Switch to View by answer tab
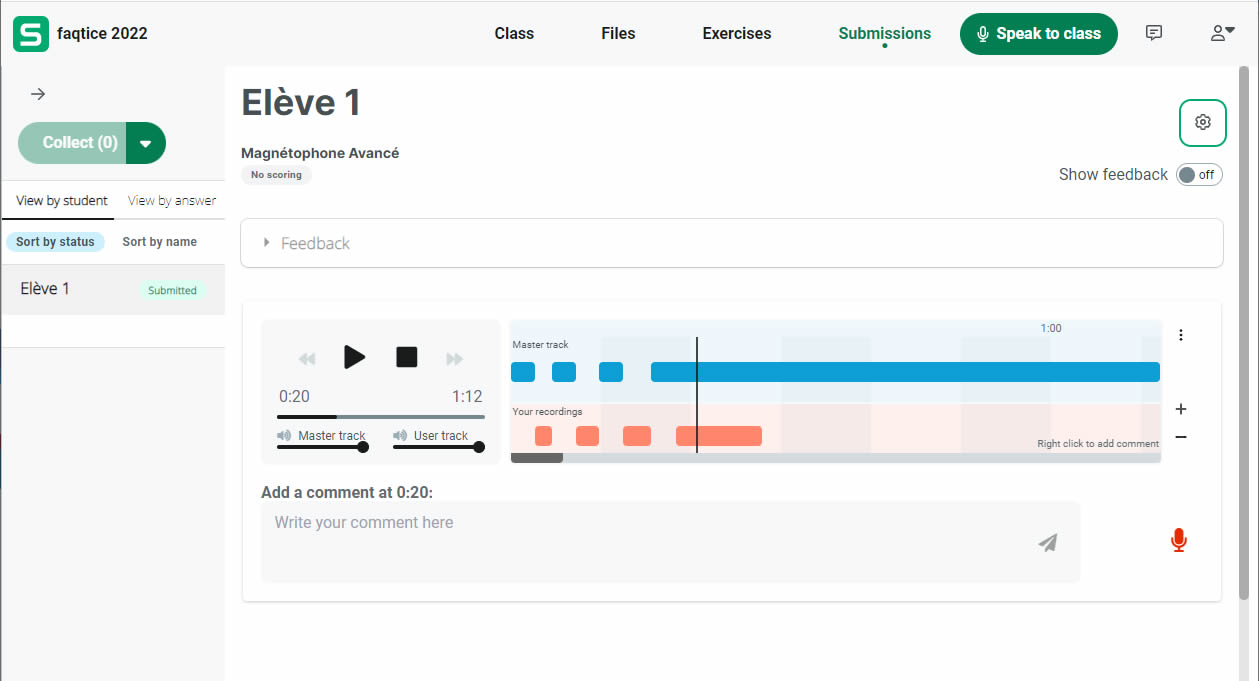This screenshot has height=681, width=1259. click(x=172, y=201)
